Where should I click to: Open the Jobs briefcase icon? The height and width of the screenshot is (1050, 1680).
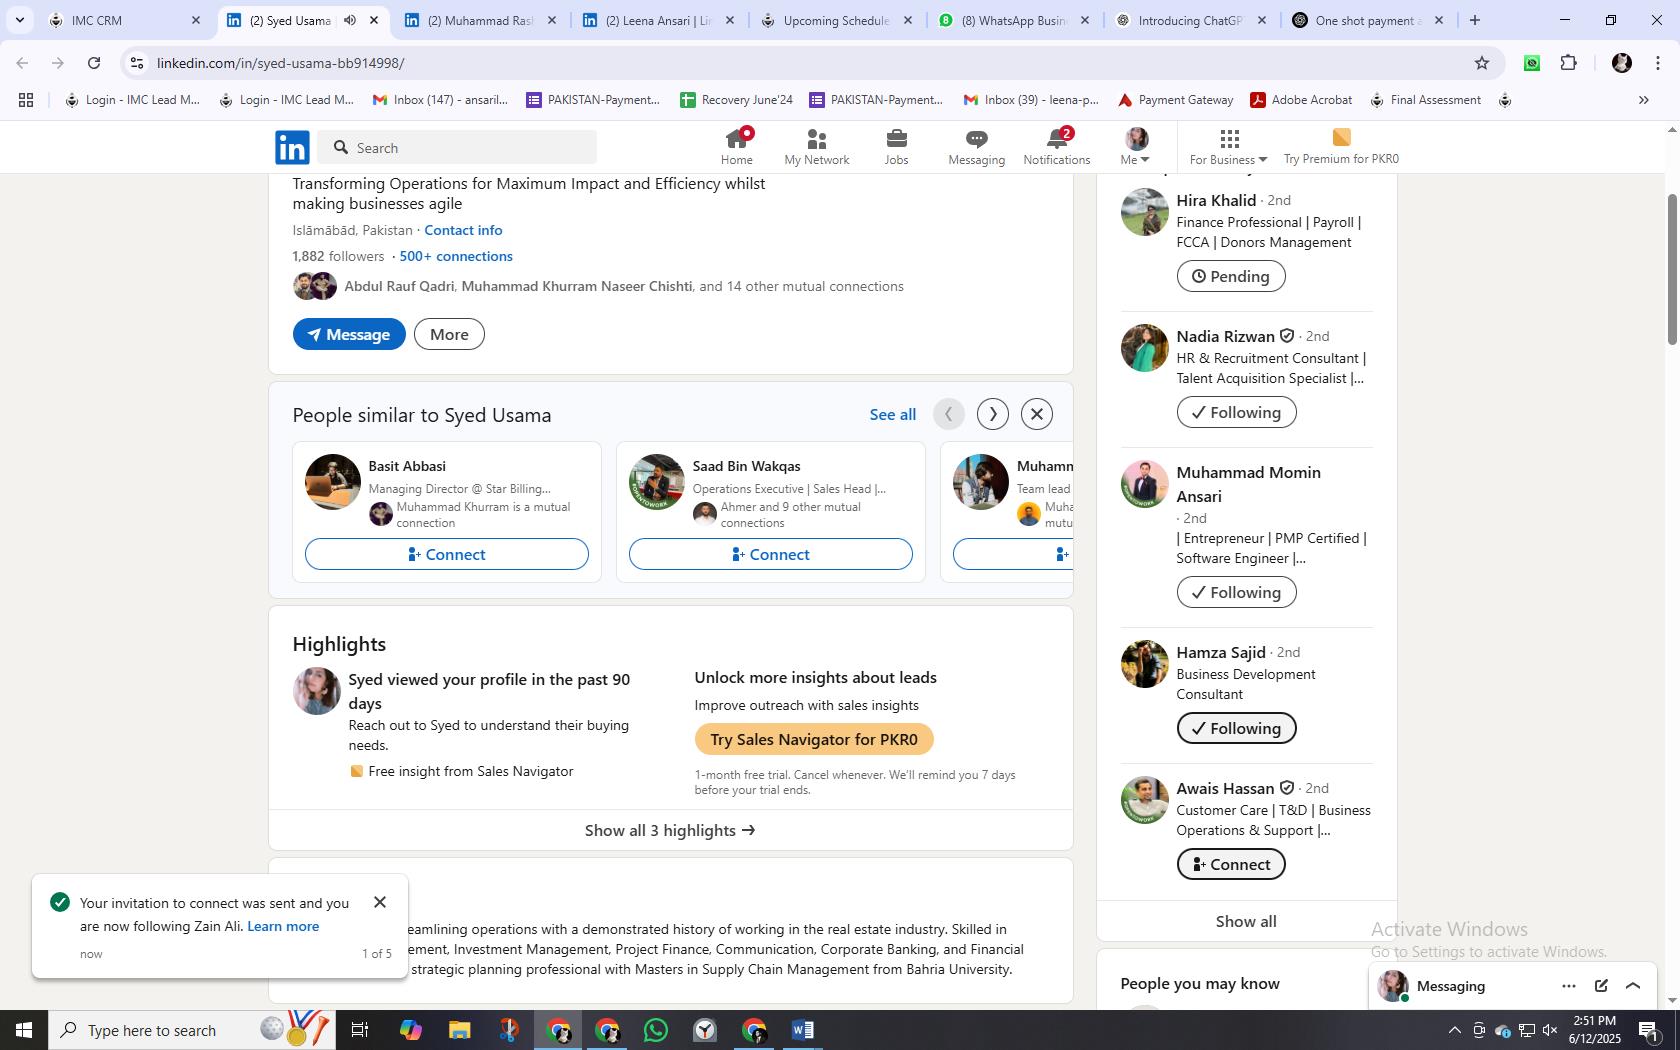pyautogui.click(x=896, y=147)
